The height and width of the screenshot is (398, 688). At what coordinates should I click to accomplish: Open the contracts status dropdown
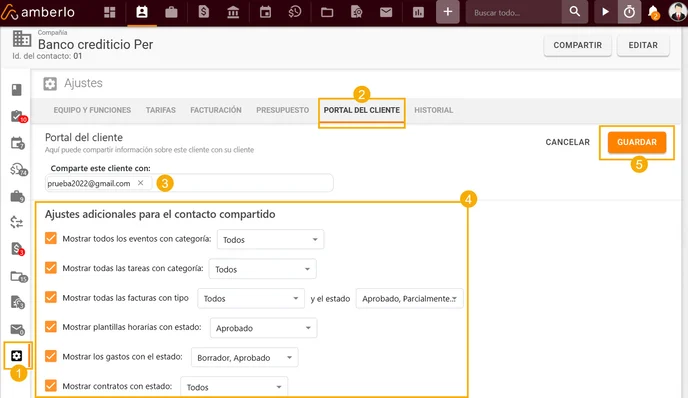tap(234, 387)
